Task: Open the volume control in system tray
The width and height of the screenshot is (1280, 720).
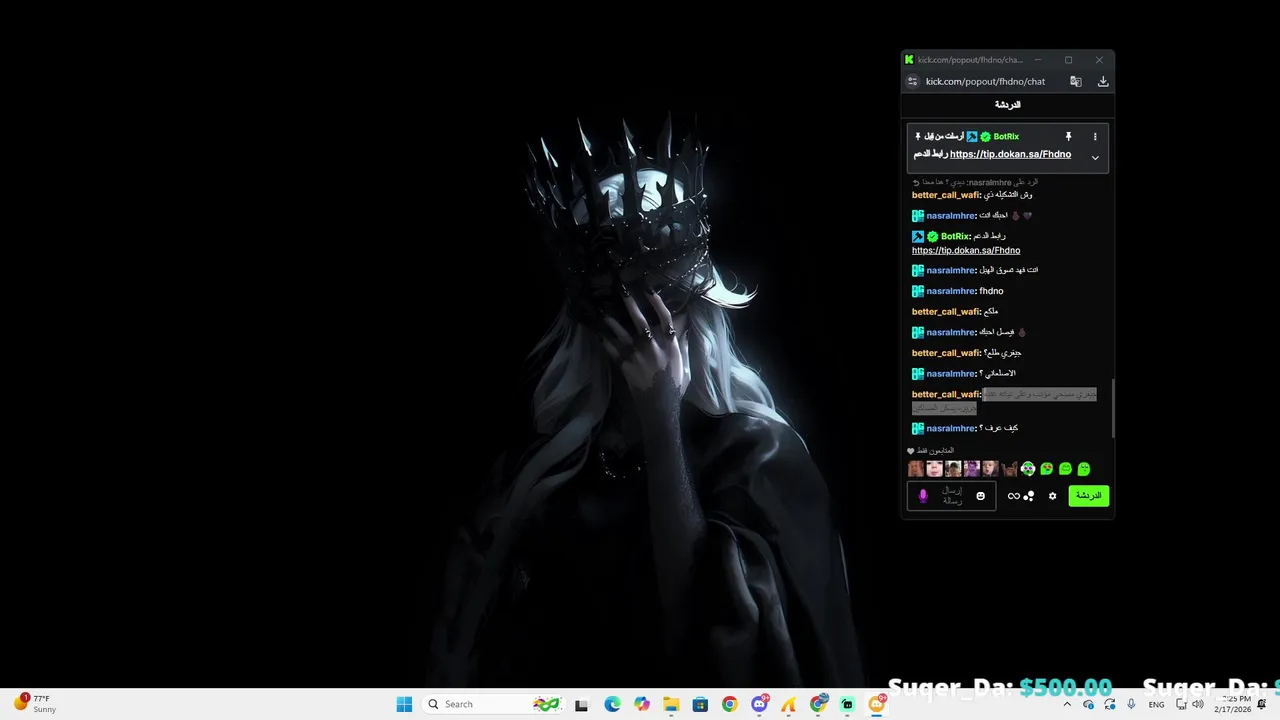Action: point(1198,705)
